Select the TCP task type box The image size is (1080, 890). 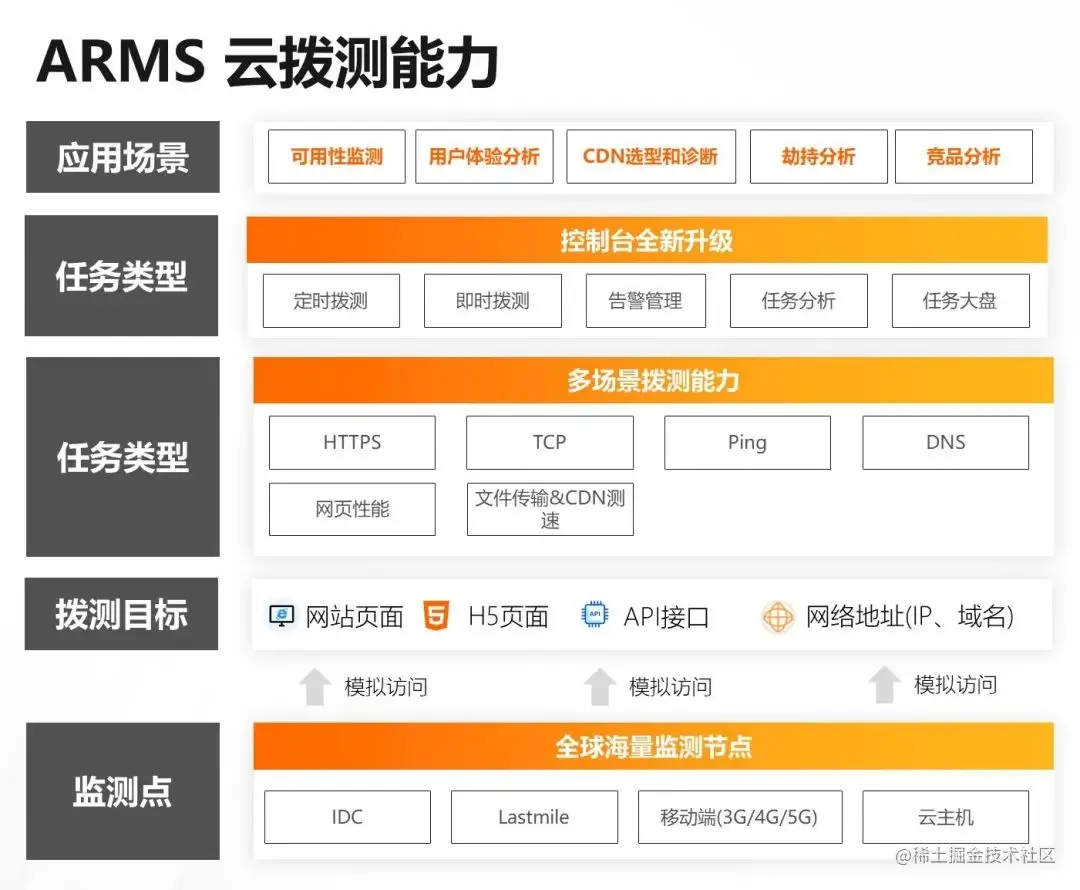click(x=550, y=442)
